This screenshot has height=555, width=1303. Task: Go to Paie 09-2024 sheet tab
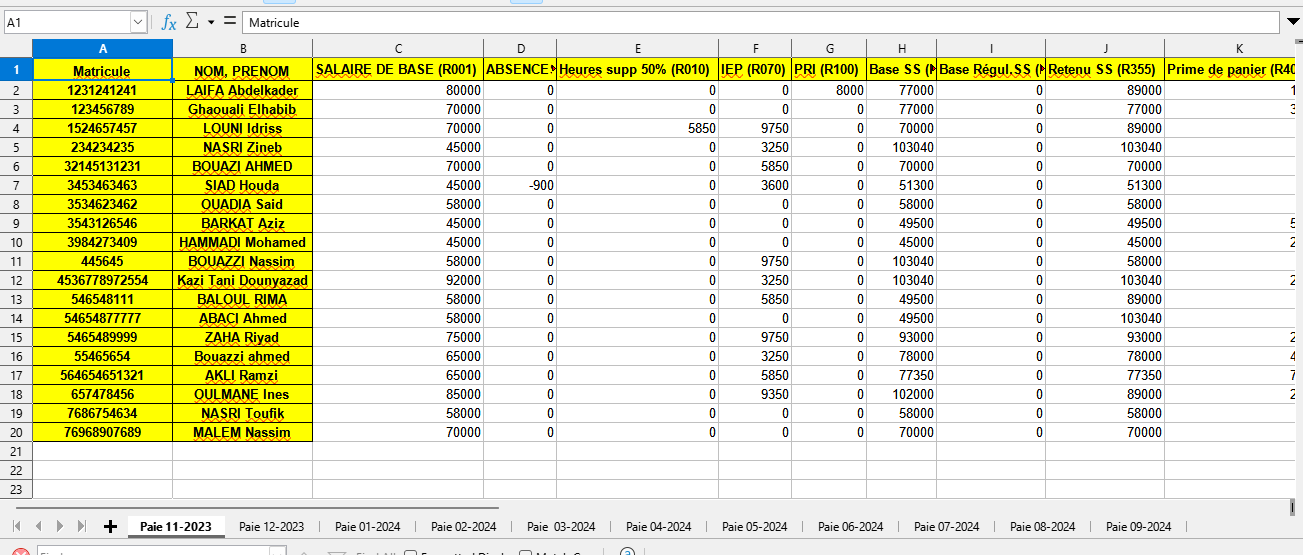1138,527
